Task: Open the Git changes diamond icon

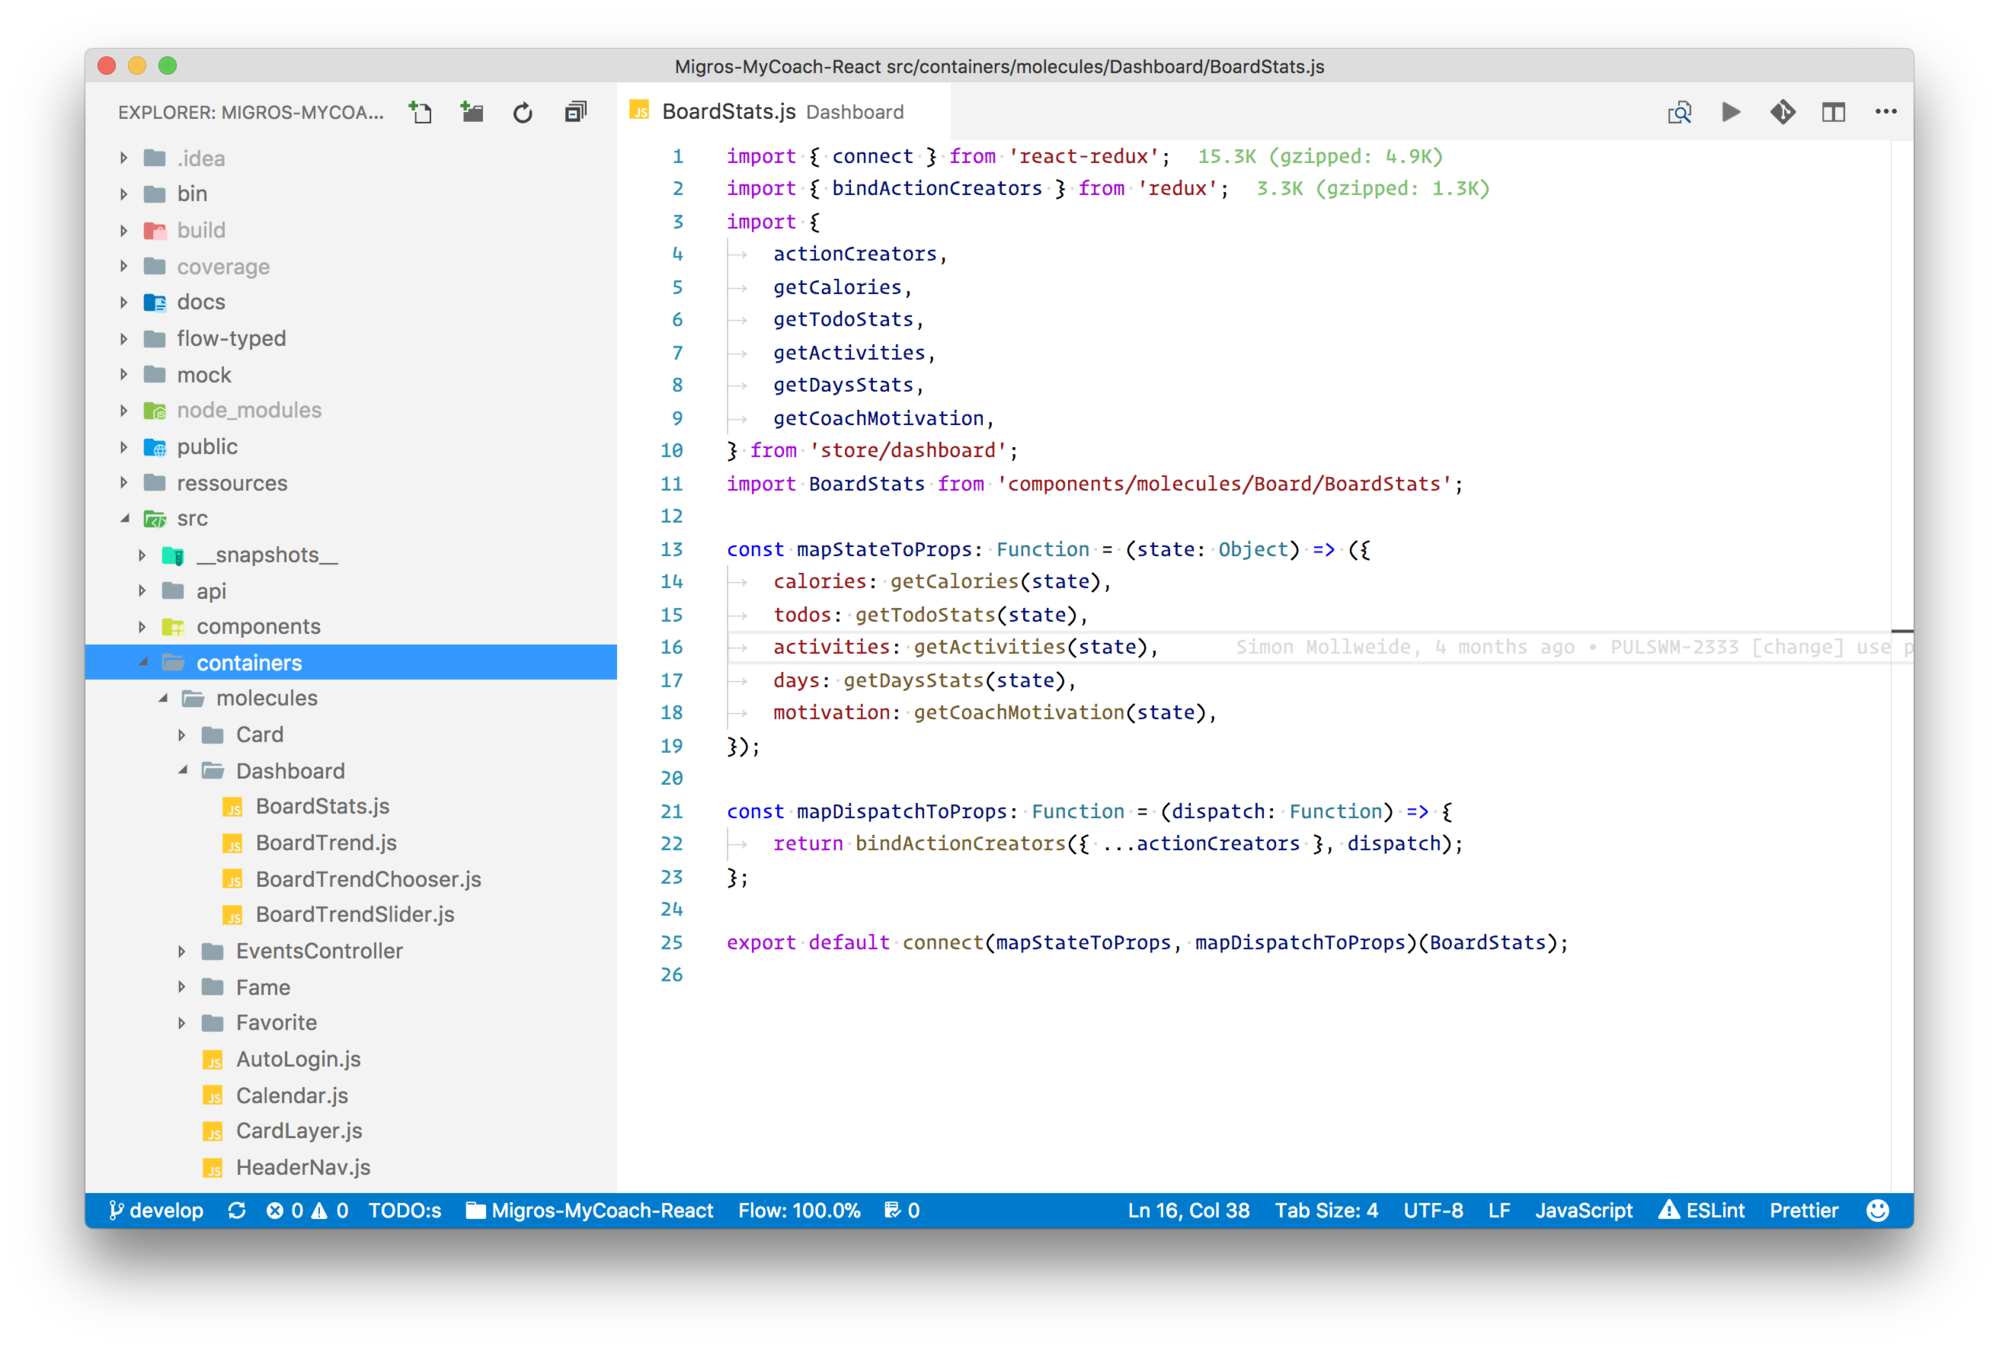Action: 1782,112
